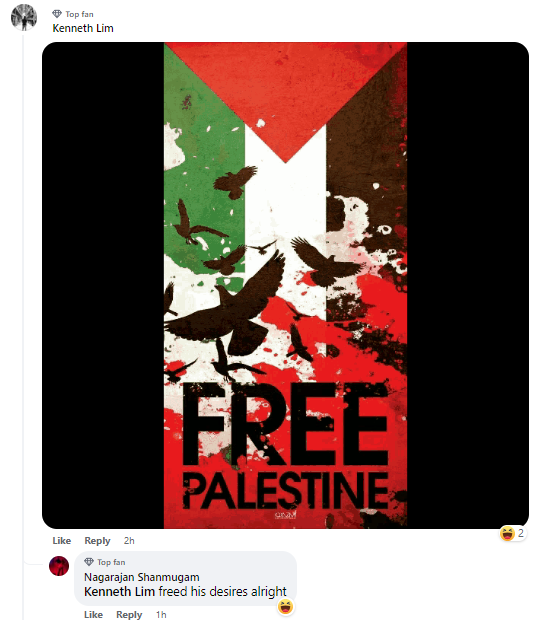Reply to Nagarajan Shanmugam's comment
Viewport: 557px width, 620px height.
tap(129, 614)
